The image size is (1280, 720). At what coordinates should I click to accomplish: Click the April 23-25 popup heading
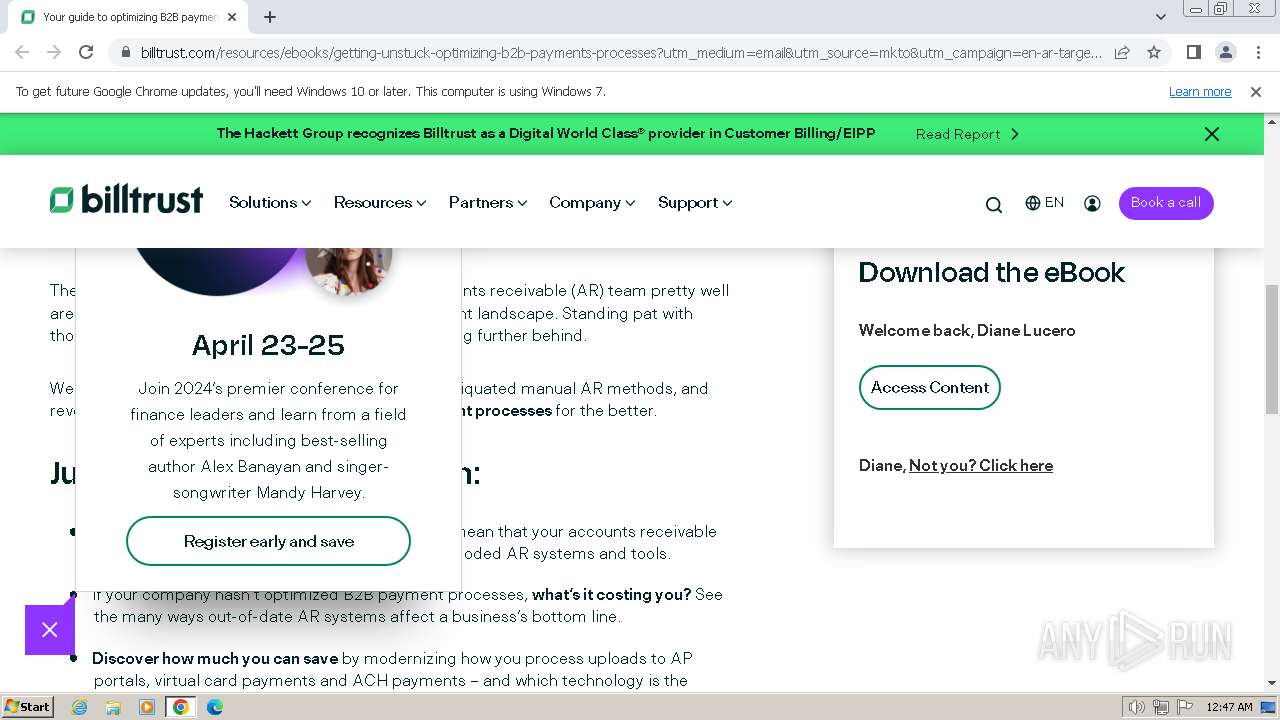point(268,346)
